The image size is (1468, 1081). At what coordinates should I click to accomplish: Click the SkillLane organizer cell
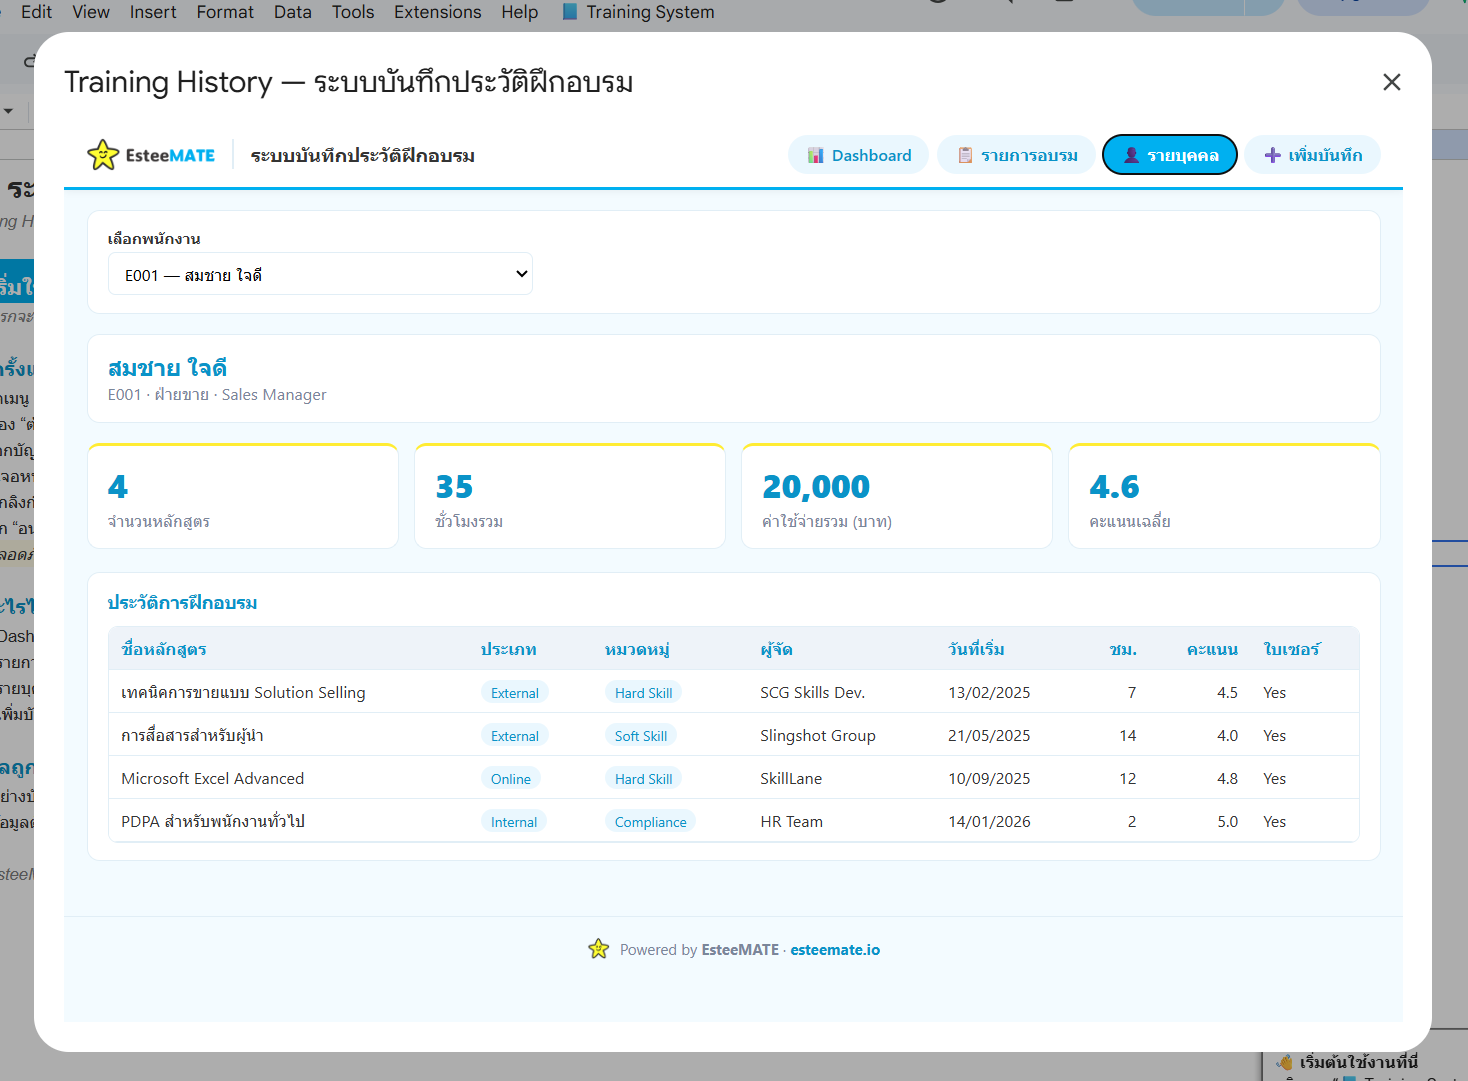(x=791, y=778)
